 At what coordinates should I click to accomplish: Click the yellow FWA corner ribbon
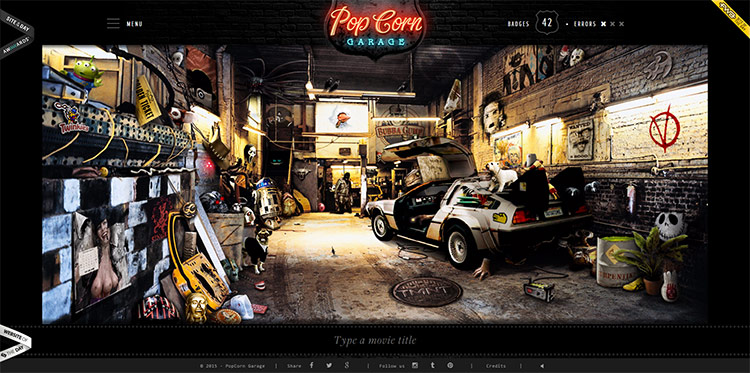pyautogui.click(x=732, y=17)
